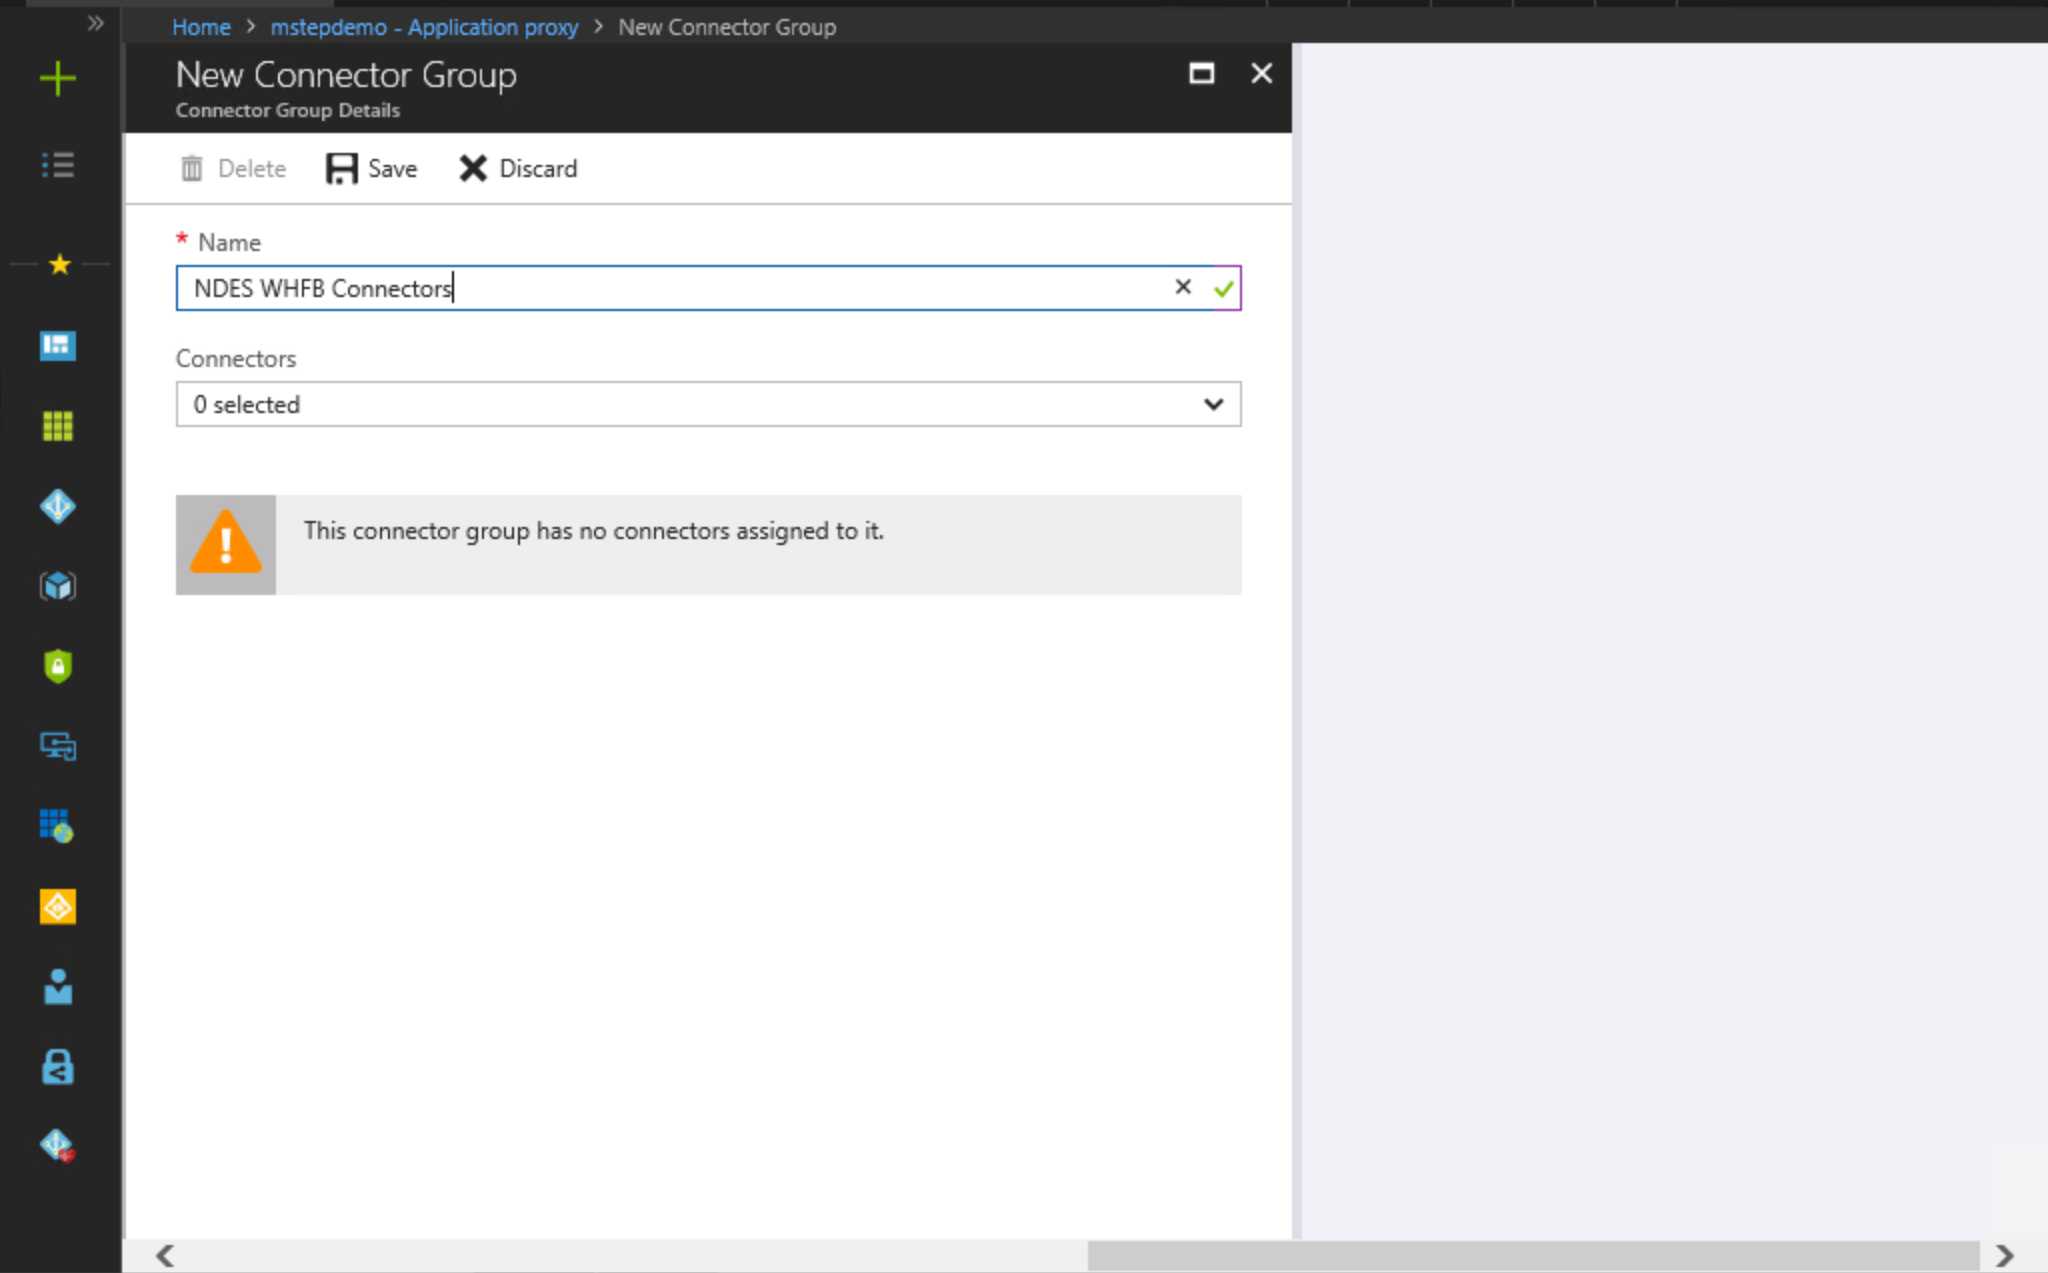Open the All services list icon
2048x1273 pixels.
[58, 165]
